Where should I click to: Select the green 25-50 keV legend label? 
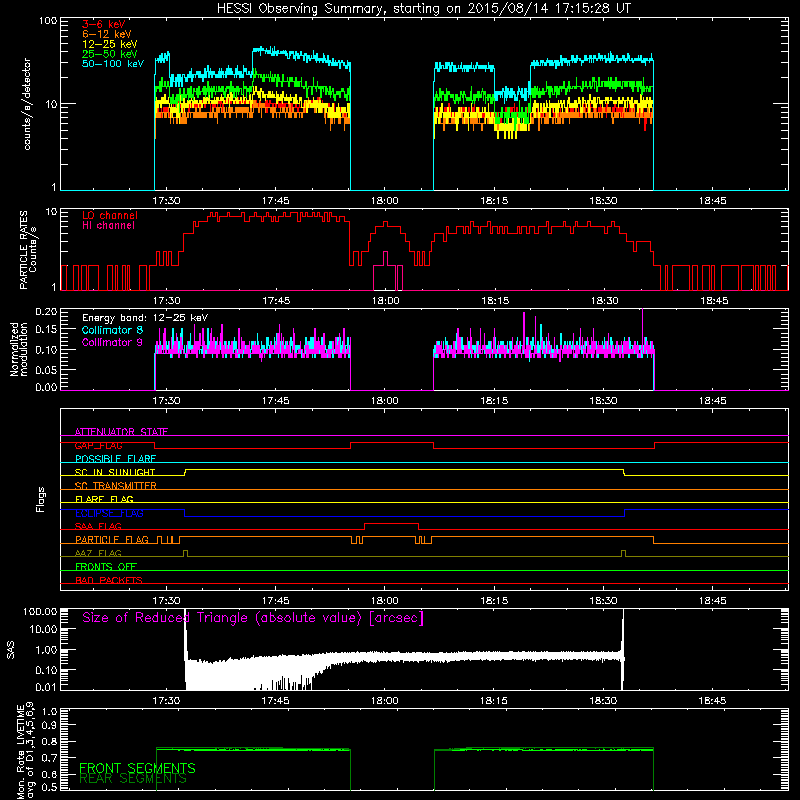tap(110, 54)
